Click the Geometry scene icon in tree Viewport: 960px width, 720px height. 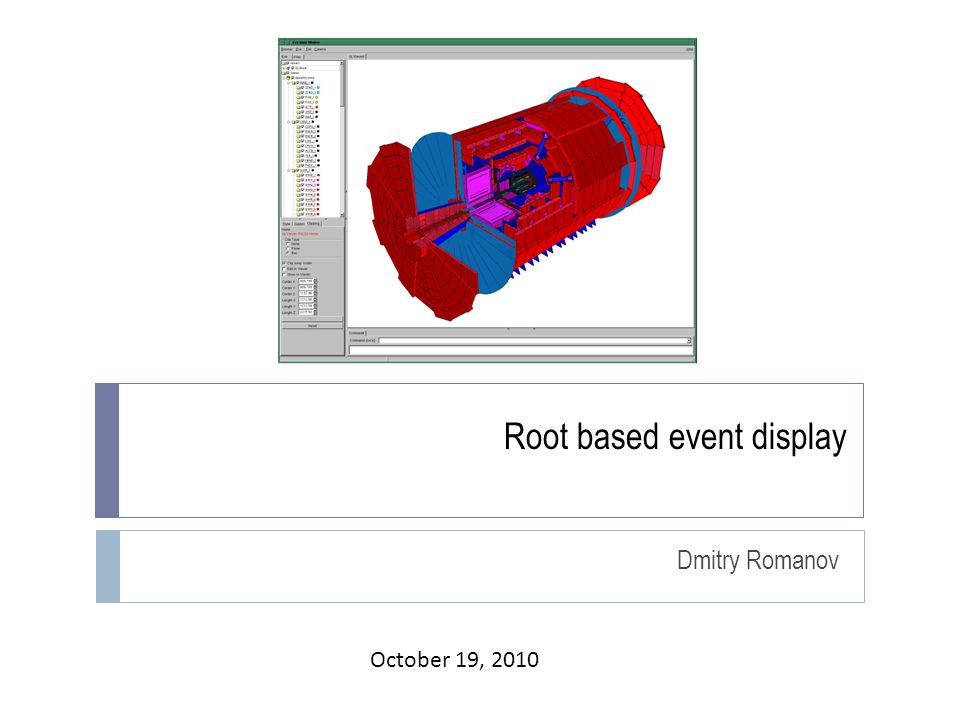point(288,78)
